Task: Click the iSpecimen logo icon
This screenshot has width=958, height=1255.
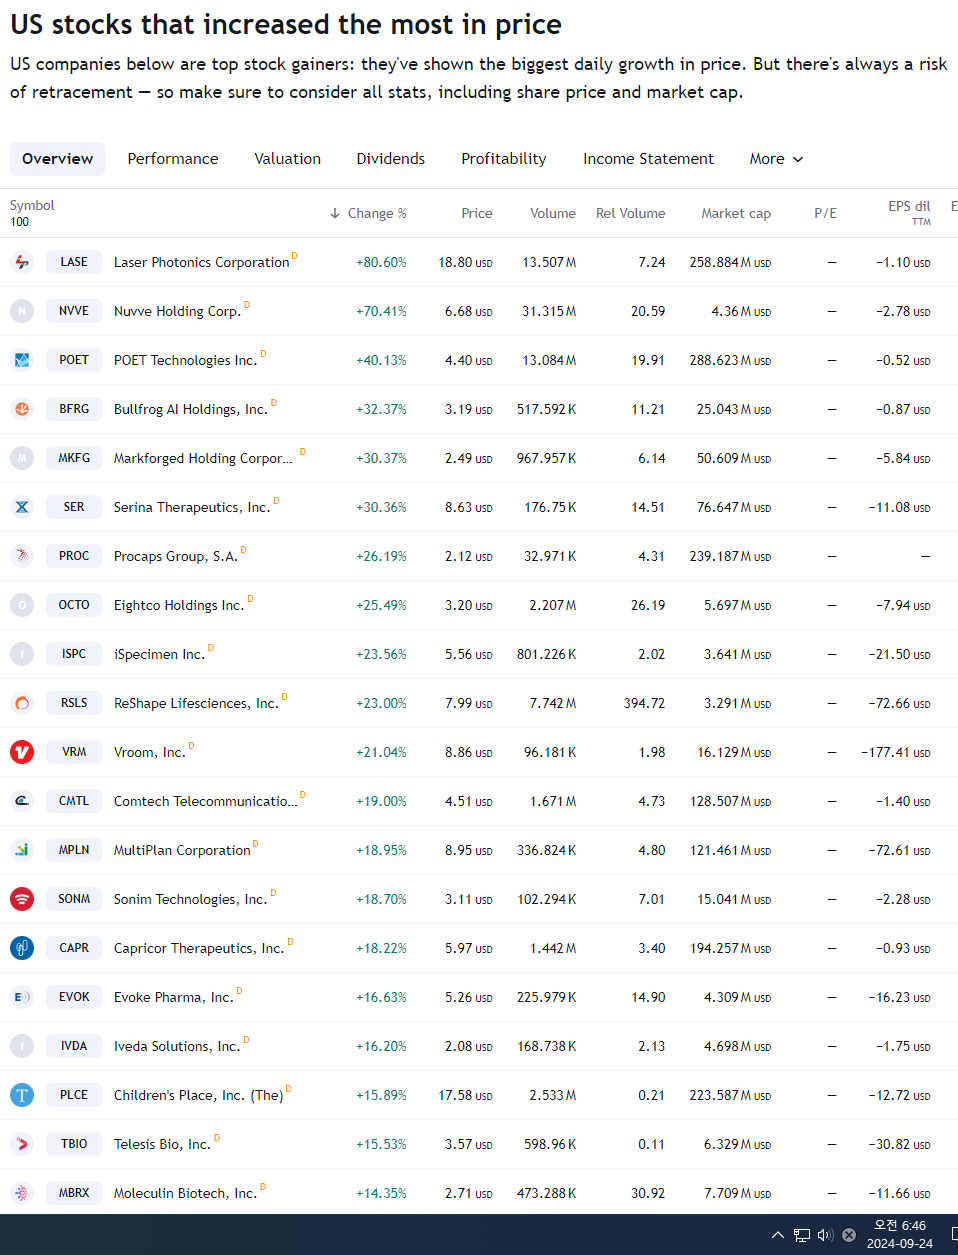Action: click(x=22, y=654)
